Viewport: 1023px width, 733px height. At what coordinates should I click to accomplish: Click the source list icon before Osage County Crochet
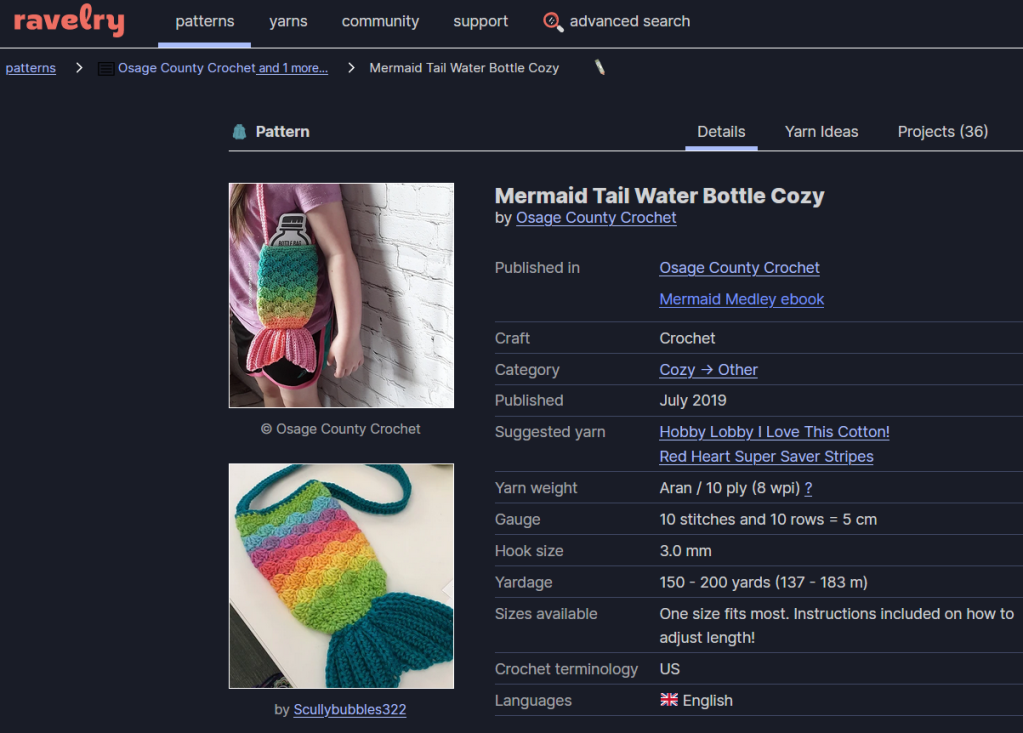click(106, 69)
